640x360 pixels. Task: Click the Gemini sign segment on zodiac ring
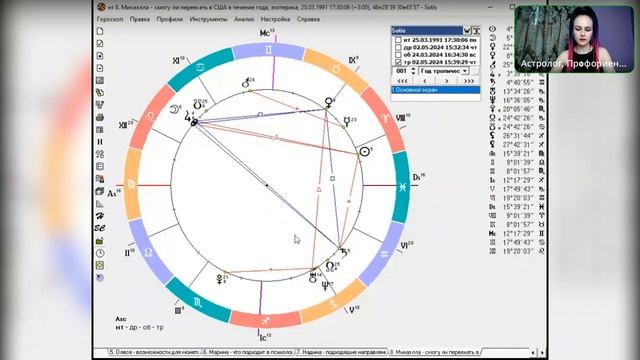click(x=268, y=51)
